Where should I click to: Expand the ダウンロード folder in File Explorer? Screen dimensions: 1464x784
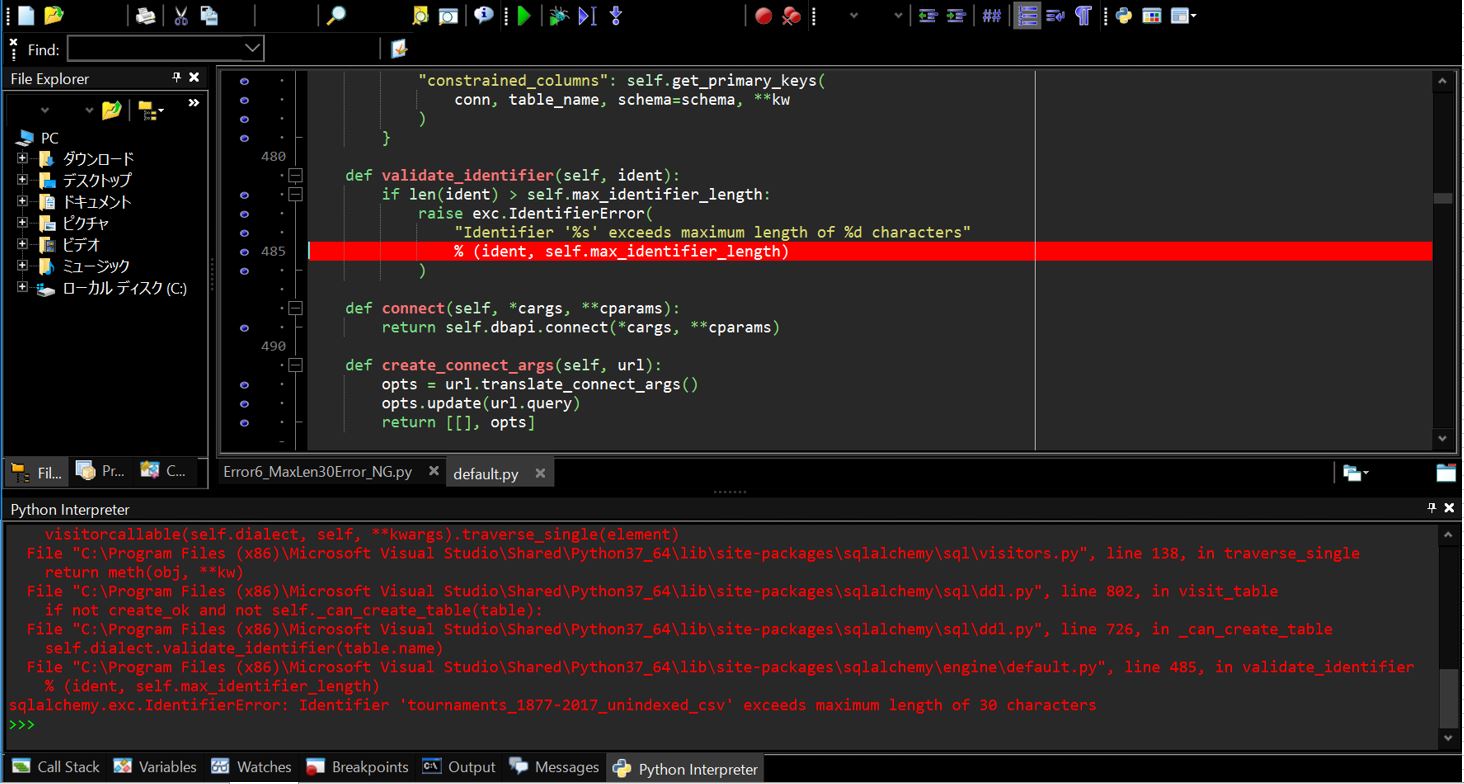(22, 158)
